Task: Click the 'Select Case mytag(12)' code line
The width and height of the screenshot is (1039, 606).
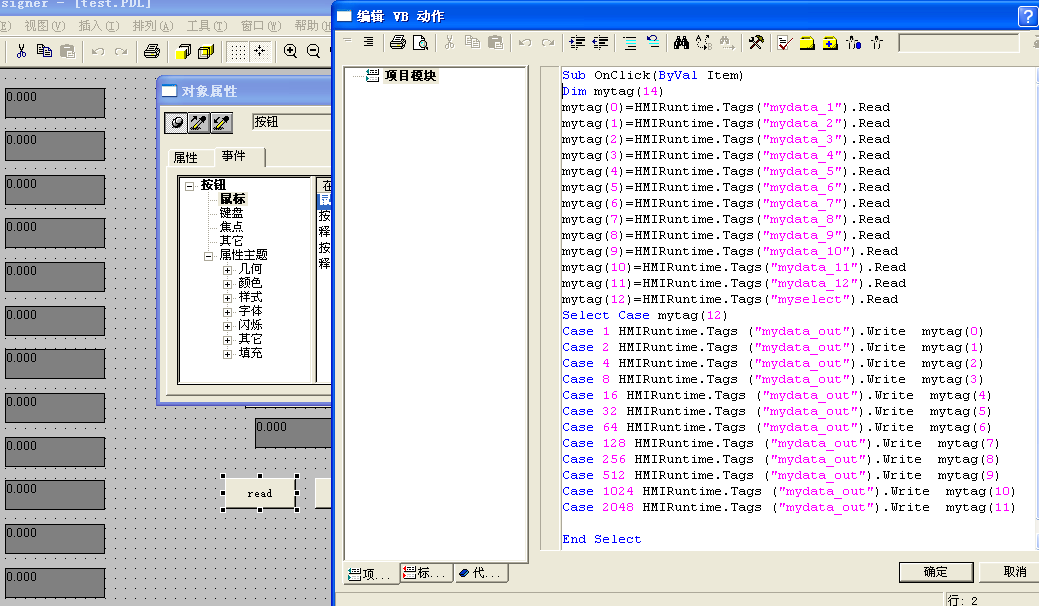Action: point(644,315)
